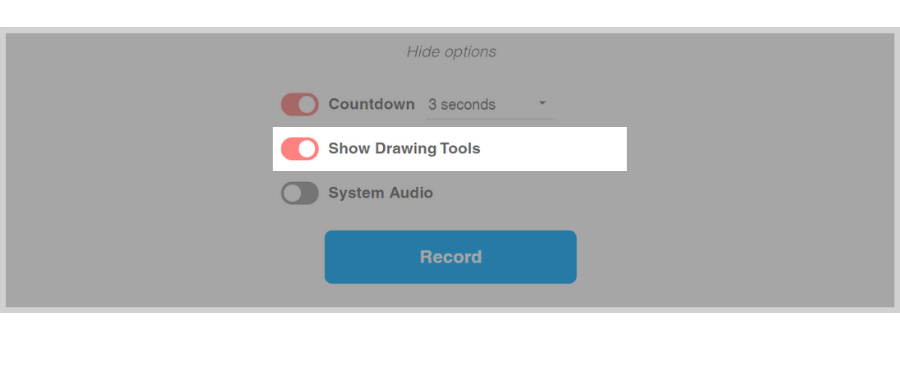Select the highlighted Show Drawing Tools row

pos(449,149)
